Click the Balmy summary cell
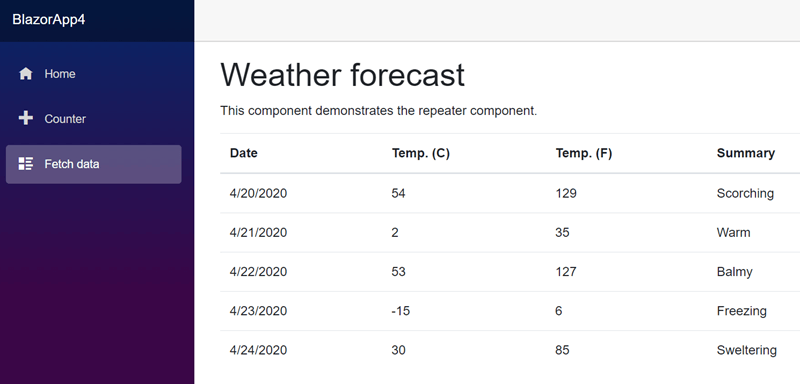The height and width of the screenshot is (384, 800). pos(735,272)
